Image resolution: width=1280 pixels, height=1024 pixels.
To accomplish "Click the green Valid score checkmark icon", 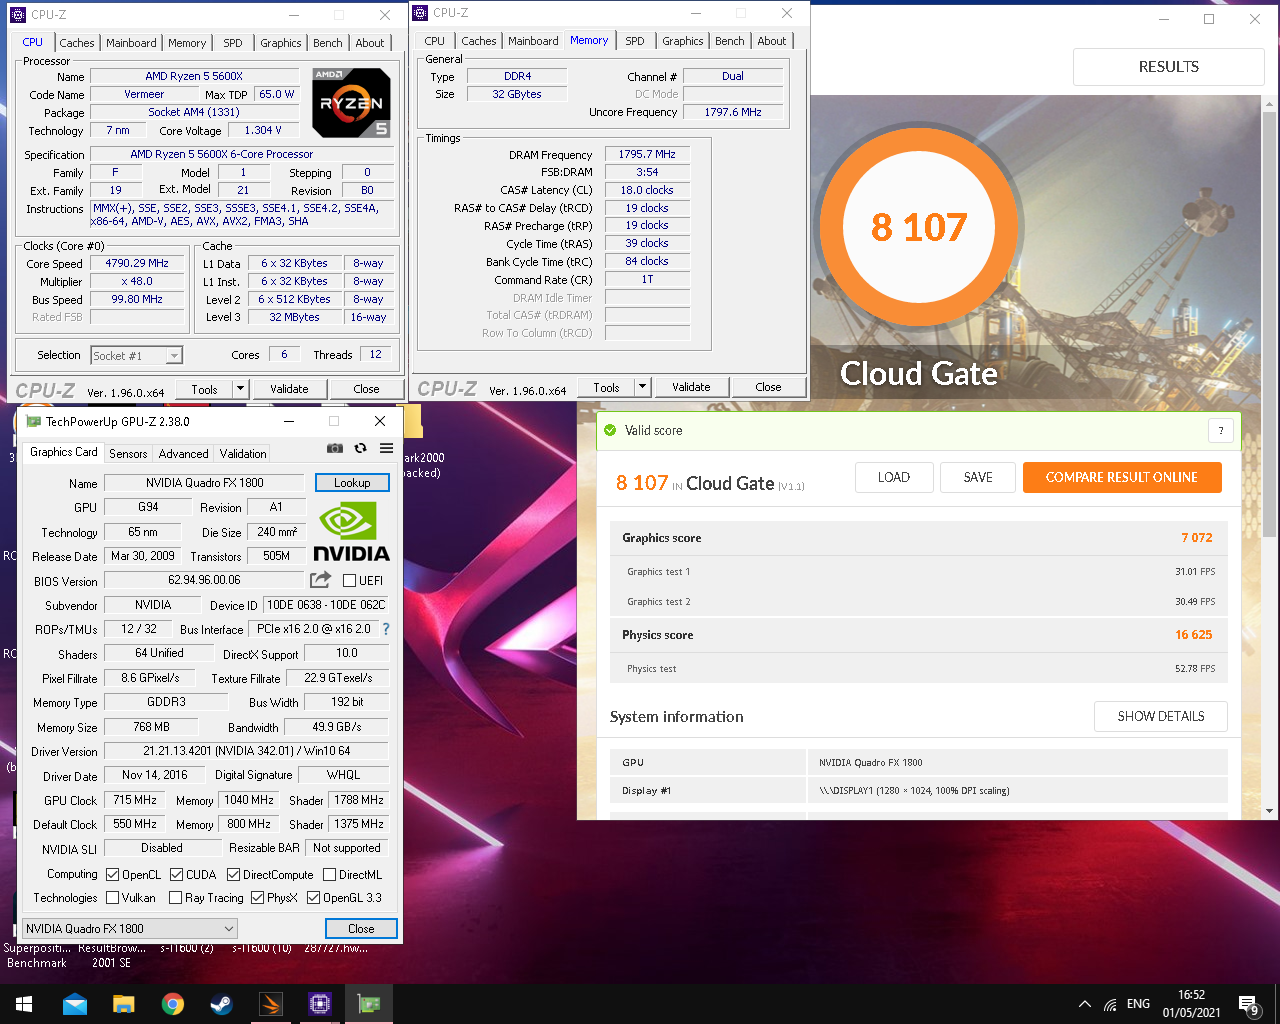I will click(610, 430).
